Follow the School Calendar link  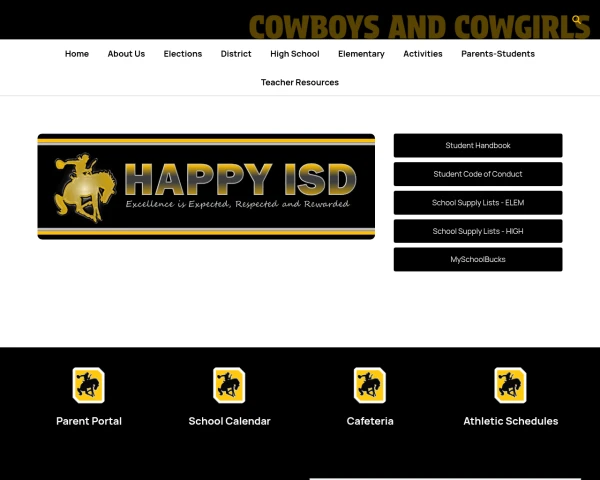click(x=229, y=421)
